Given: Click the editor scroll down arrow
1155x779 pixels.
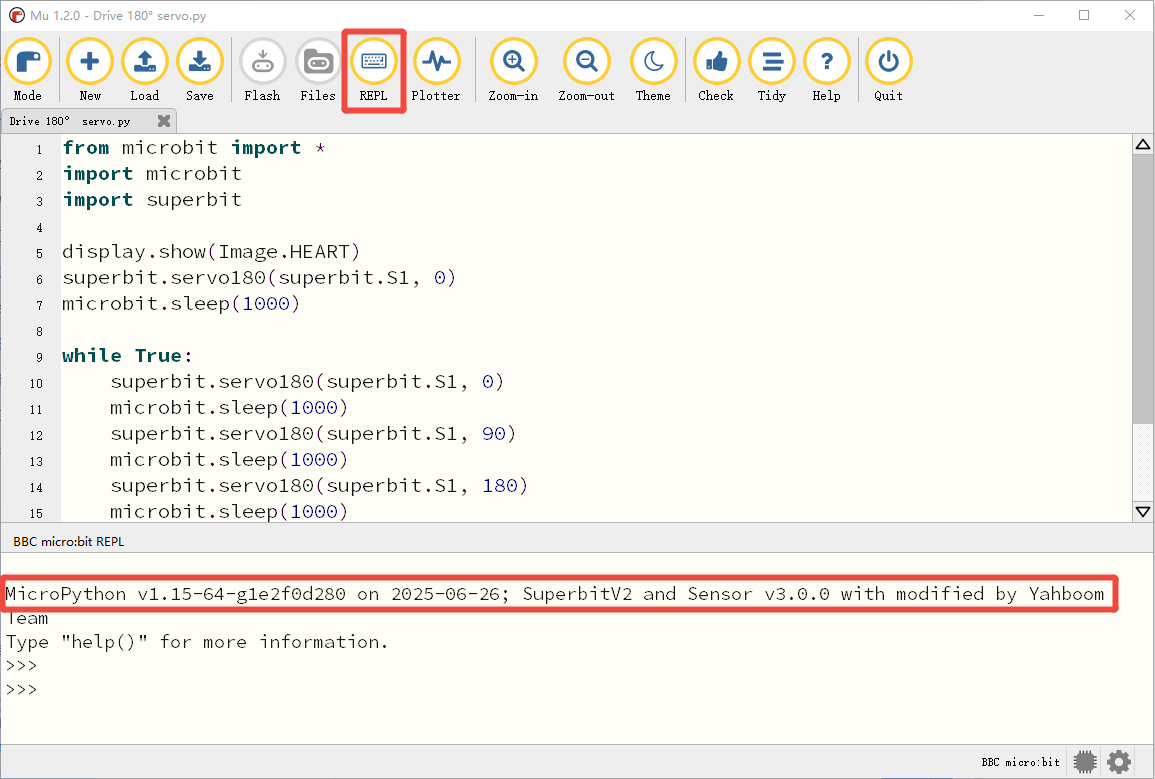Looking at the screenshot, I should tap(1142, 511).
